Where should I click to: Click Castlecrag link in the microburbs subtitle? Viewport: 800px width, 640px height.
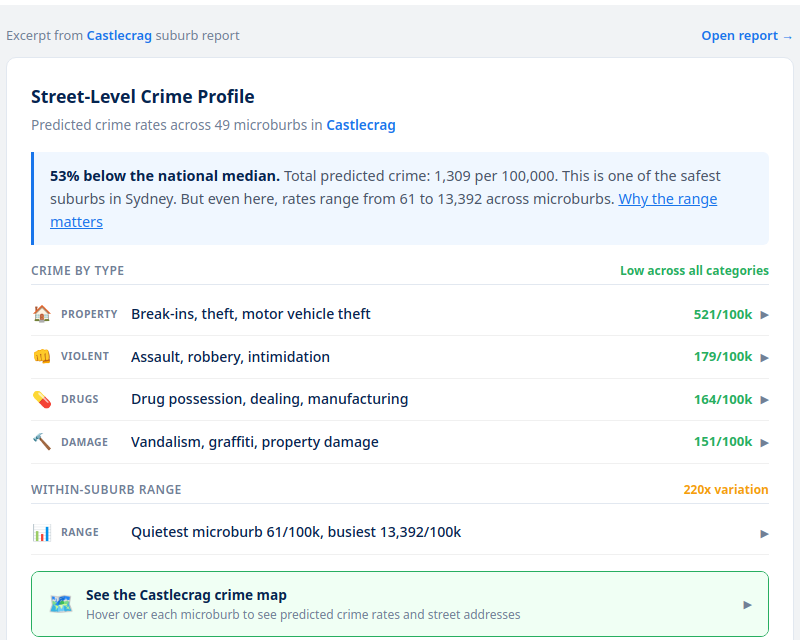[361, 126]
